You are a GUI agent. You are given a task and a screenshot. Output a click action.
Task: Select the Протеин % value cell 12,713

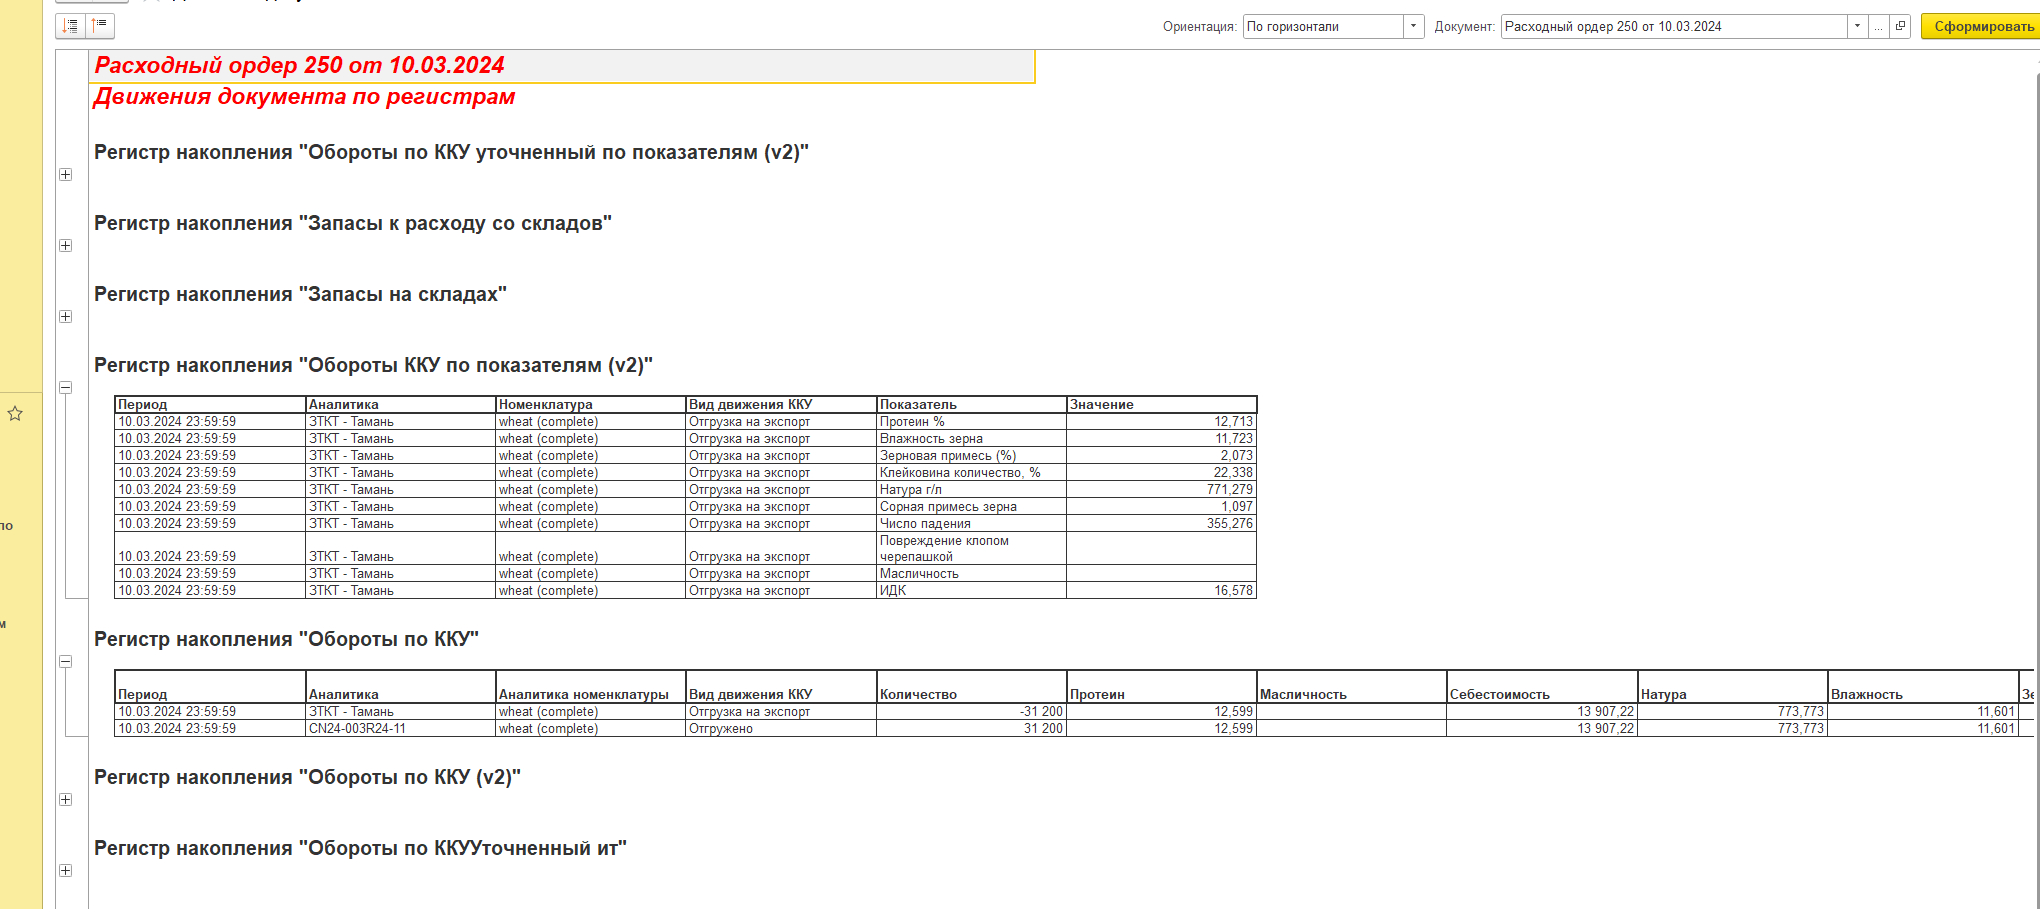coord(1161,422)
